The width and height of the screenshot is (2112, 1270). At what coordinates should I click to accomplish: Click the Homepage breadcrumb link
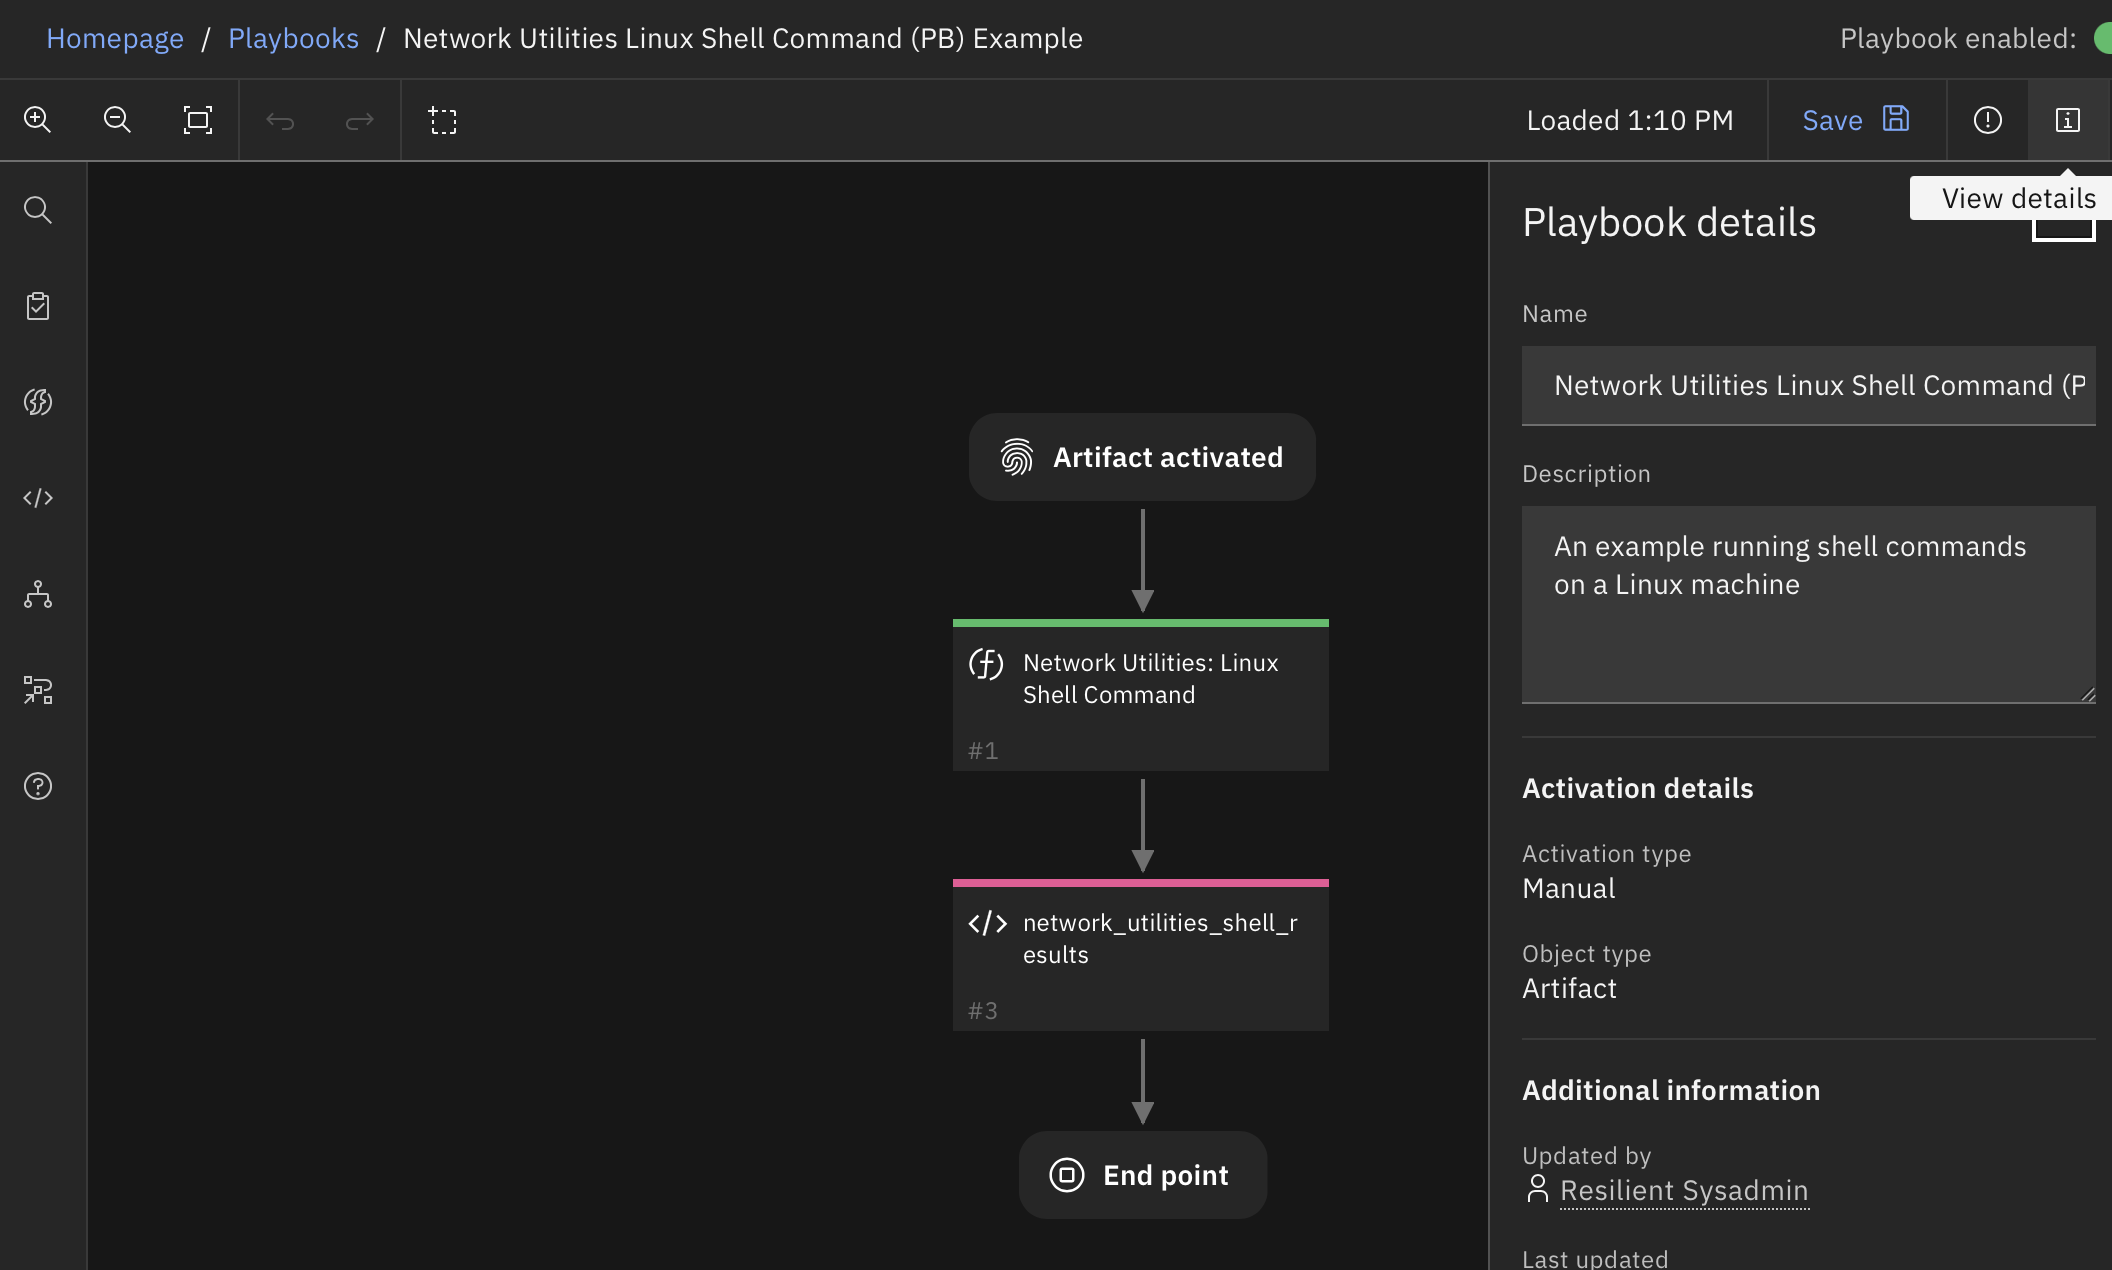(x=115, y=38)
